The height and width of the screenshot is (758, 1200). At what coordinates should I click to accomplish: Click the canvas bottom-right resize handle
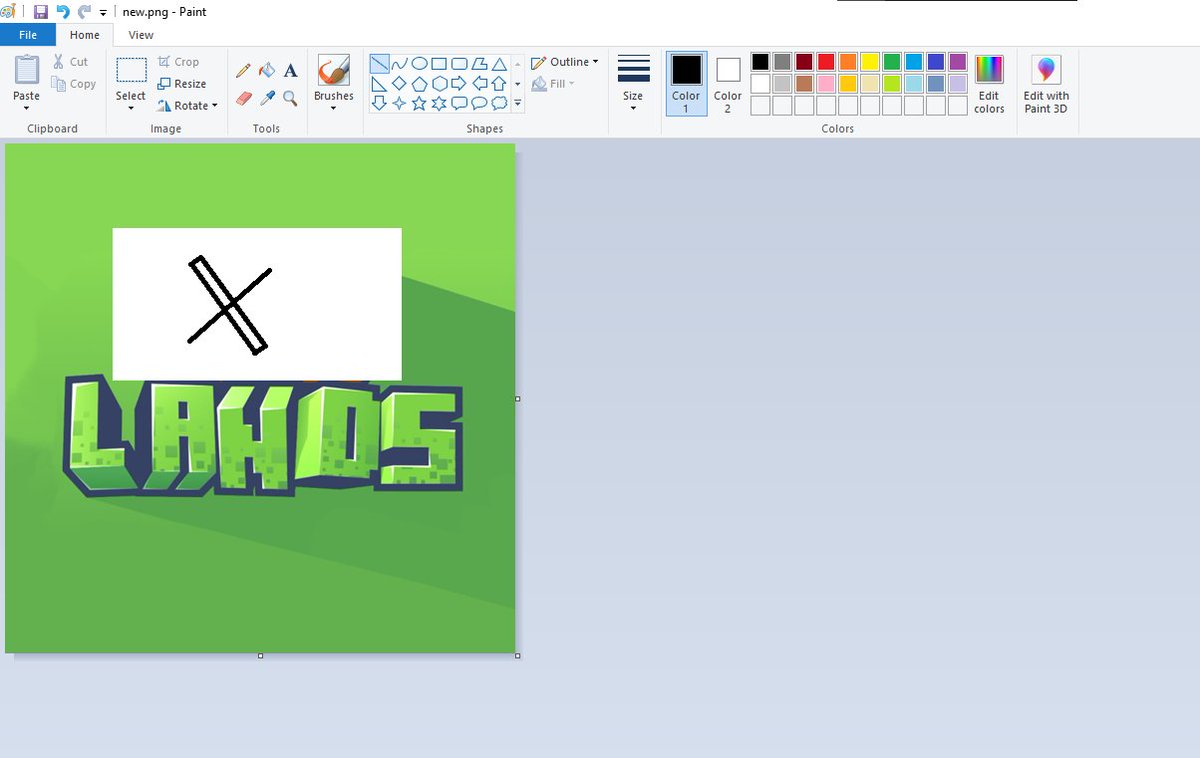pyautogui.click(x=518, y=656)
